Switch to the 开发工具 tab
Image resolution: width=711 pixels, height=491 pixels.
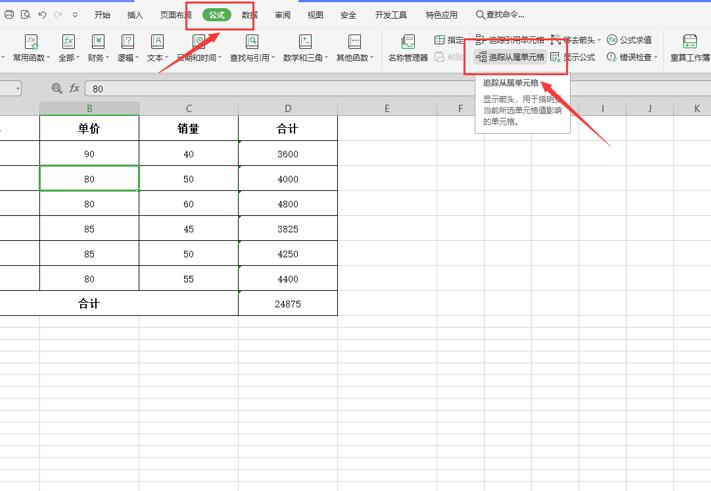[390, 15]
